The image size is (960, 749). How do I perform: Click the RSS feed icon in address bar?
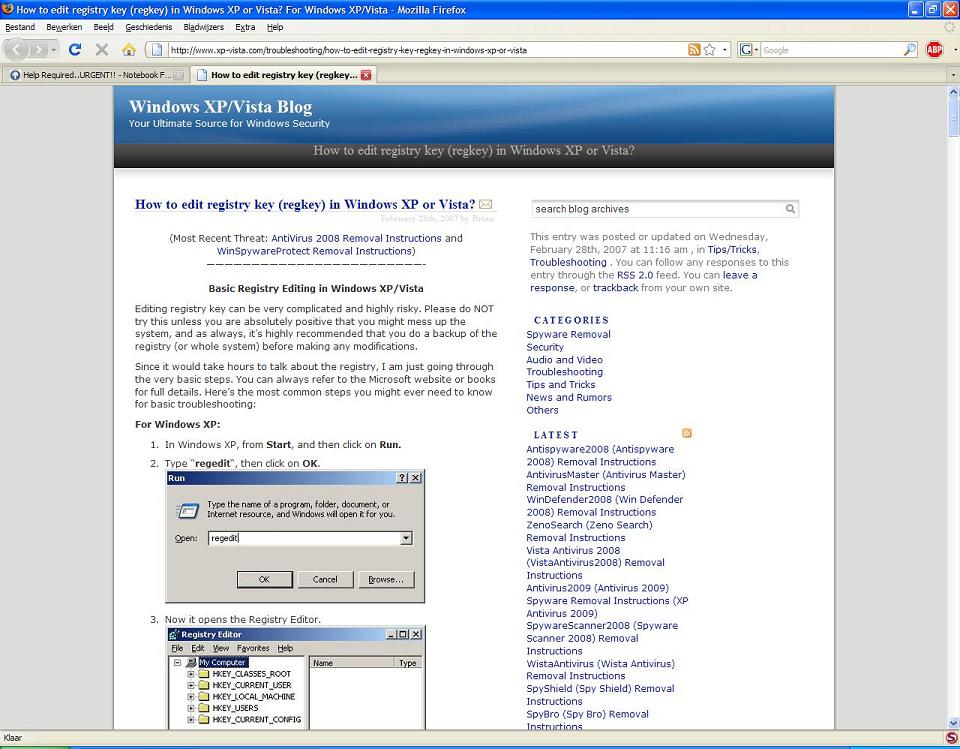coord(694,50)
